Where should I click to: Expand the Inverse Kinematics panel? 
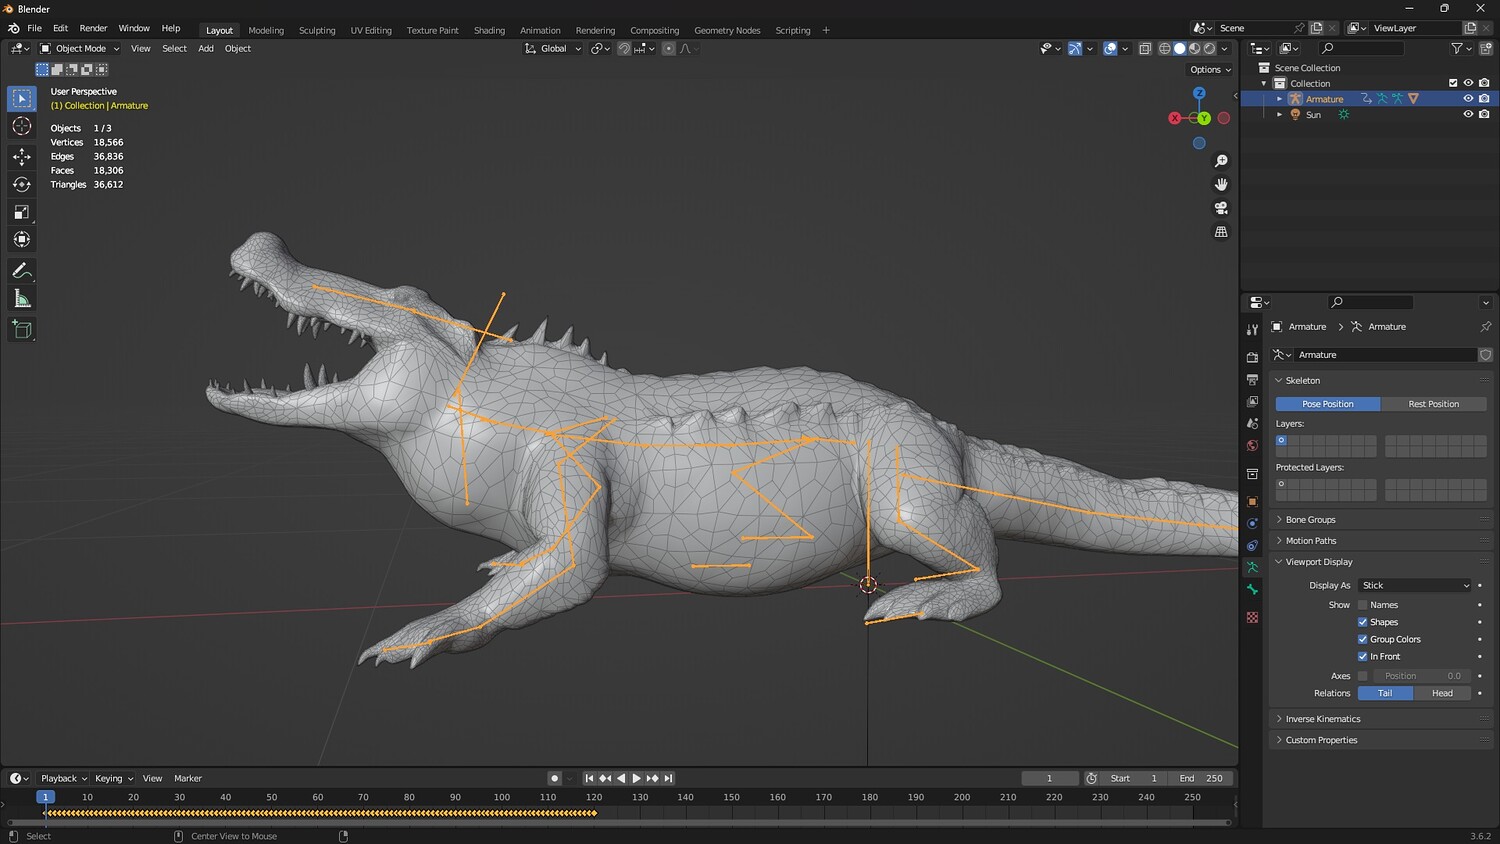(1322, 719)
